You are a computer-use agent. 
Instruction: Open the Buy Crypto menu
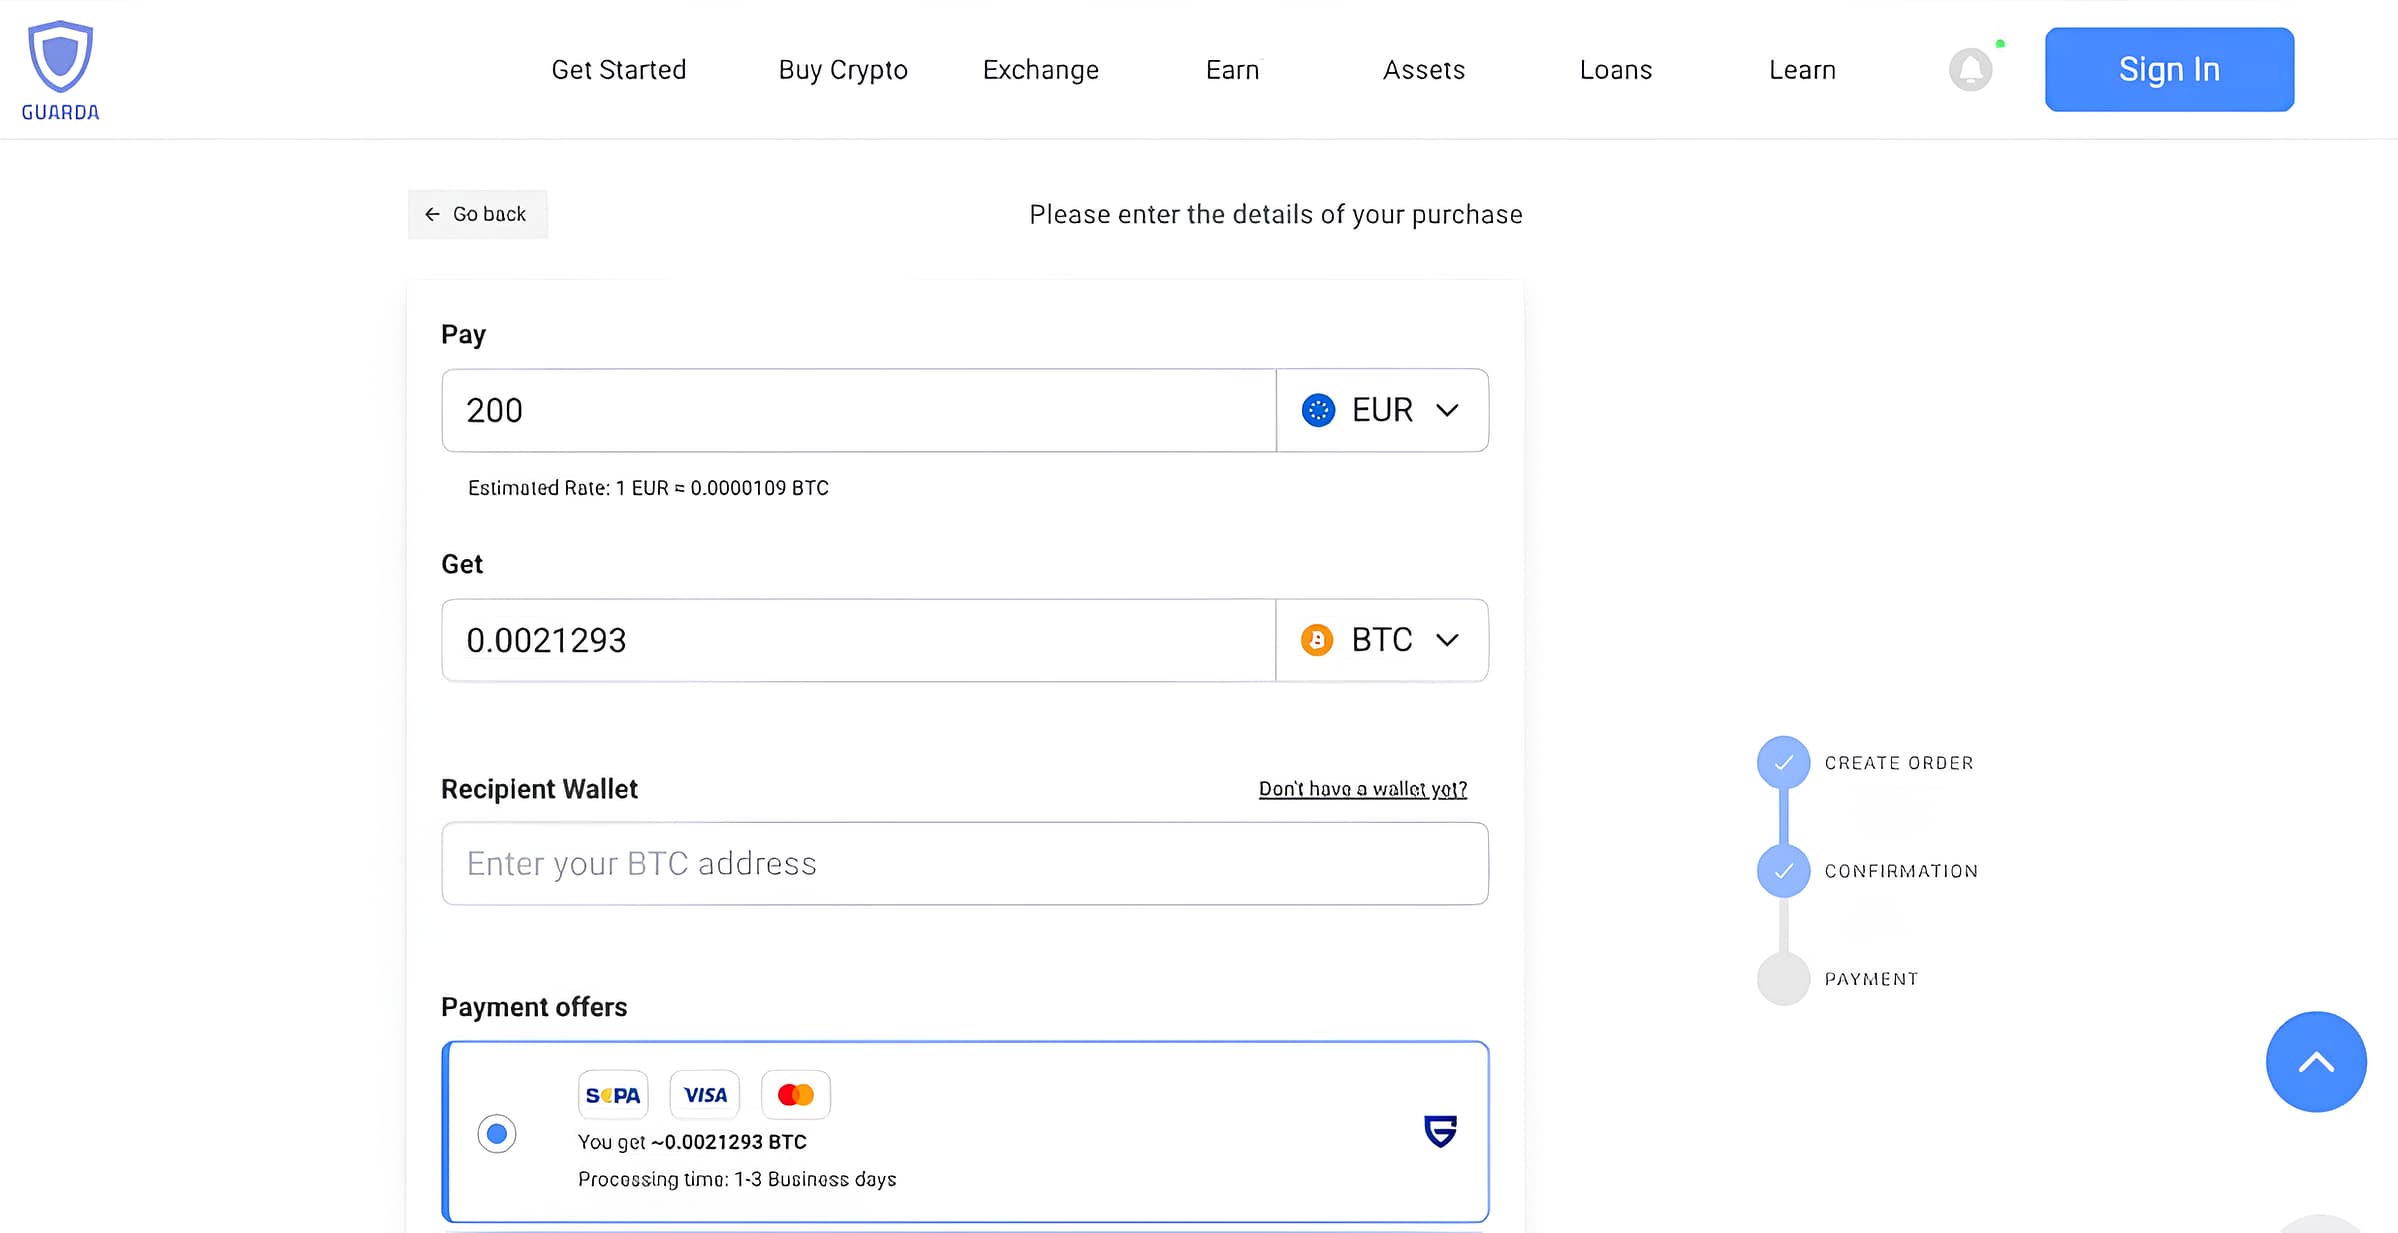(x=843, y=70)
